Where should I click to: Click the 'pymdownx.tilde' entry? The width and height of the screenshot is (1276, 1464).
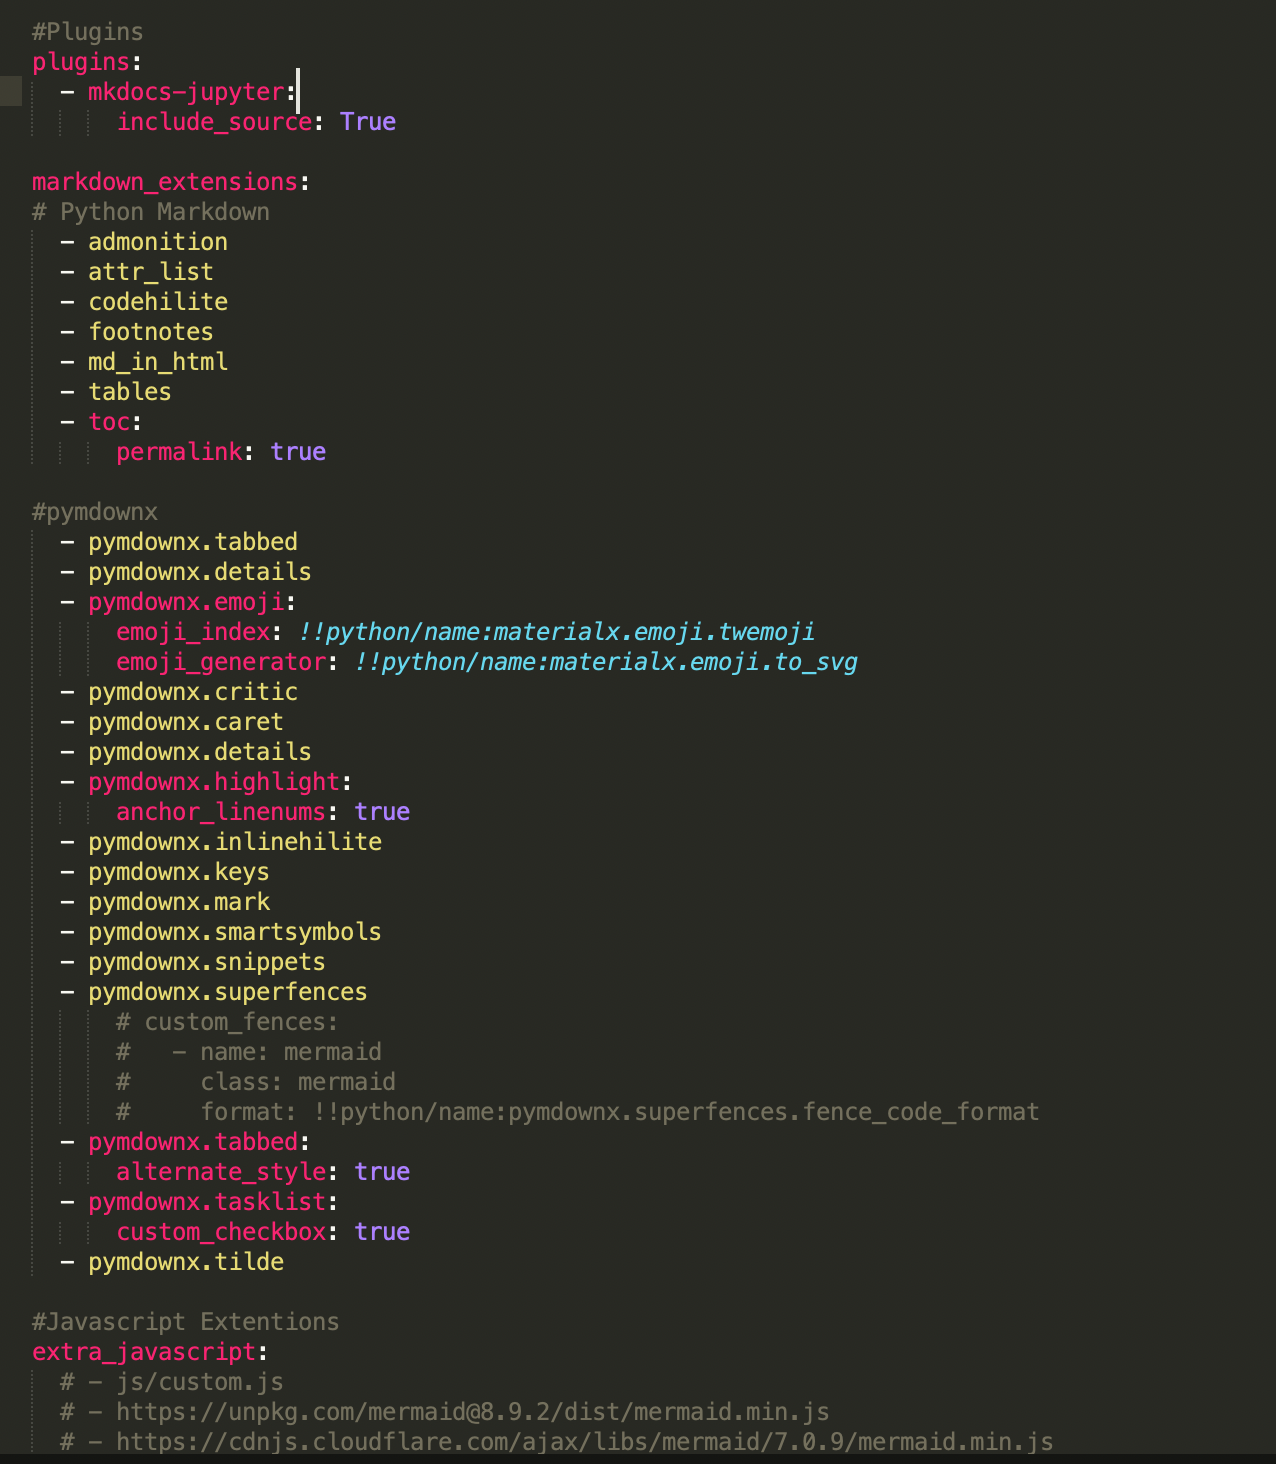click(186, 1262)
